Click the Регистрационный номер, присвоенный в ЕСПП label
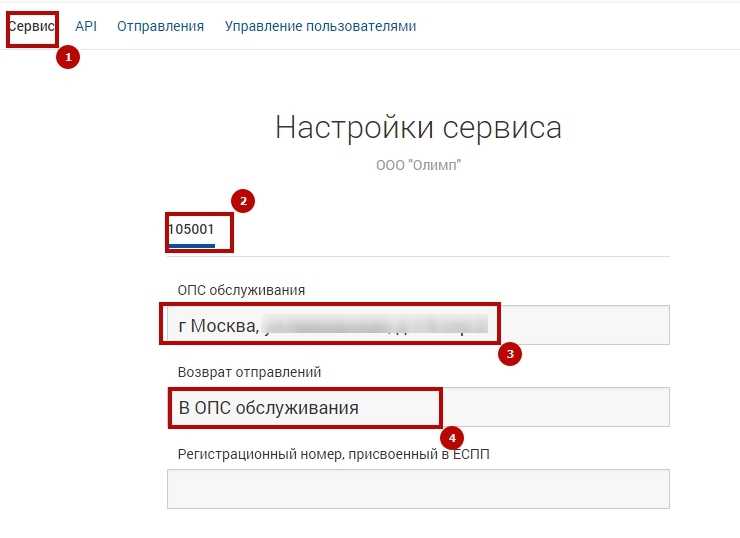The height and width of the screenshot is (538, 740). pyautogui.click(x=333, y=454)
